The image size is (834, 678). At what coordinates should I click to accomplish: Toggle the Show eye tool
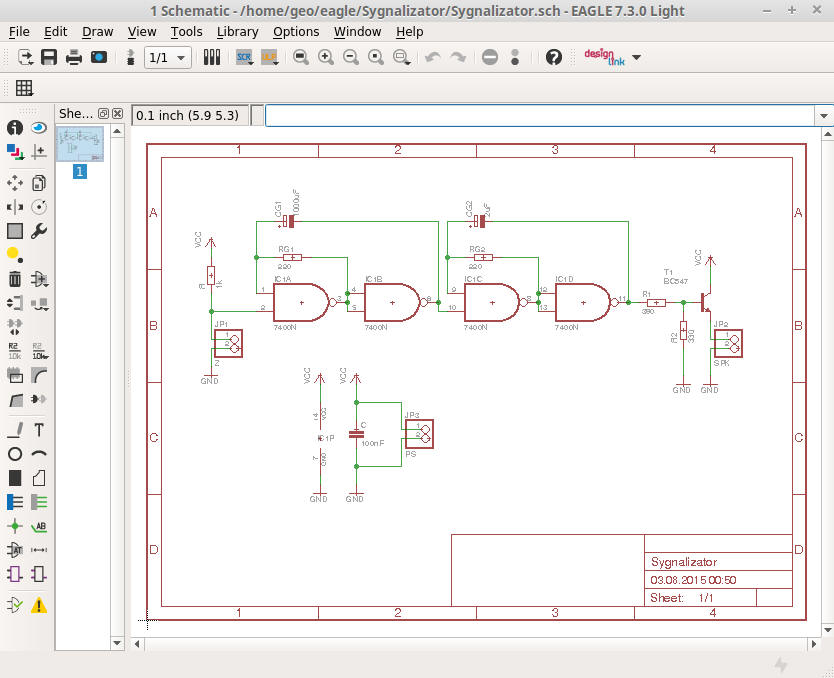pos(39,128)
